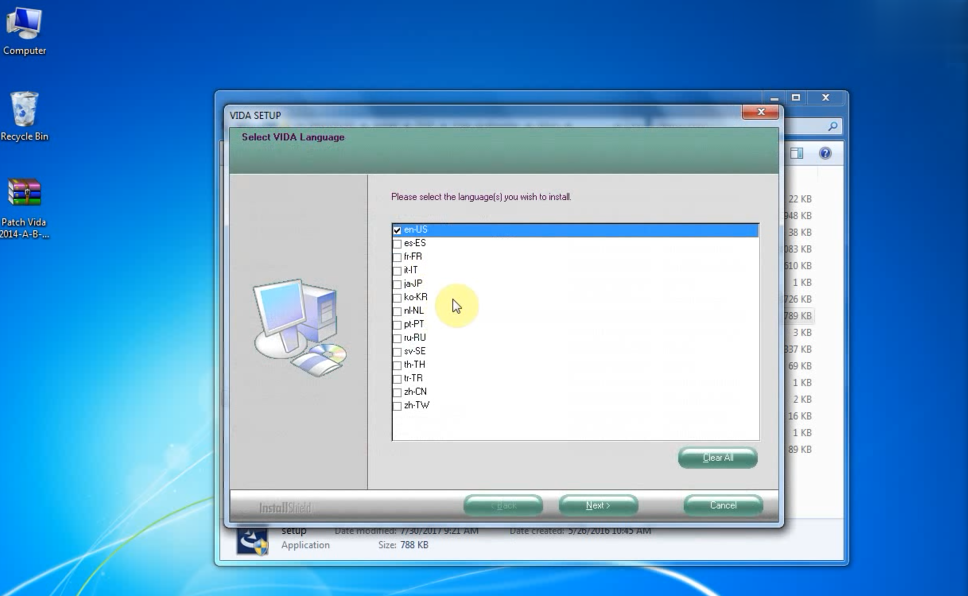The width and height of the screenshot is (968, 596).
Task: Check the es-ES language checkbox
Action: tap(397, 243)
